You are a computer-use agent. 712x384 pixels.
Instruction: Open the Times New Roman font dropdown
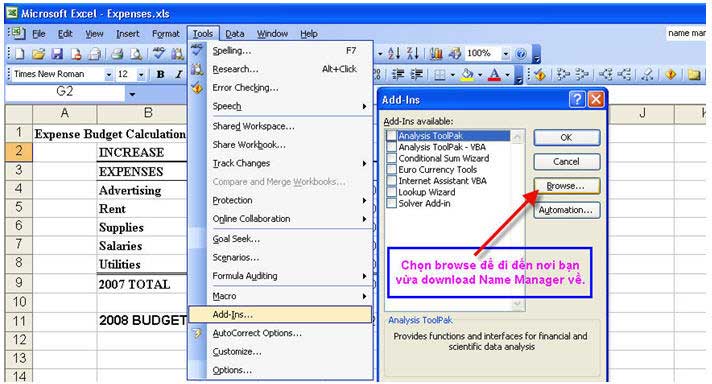(109, 74)
